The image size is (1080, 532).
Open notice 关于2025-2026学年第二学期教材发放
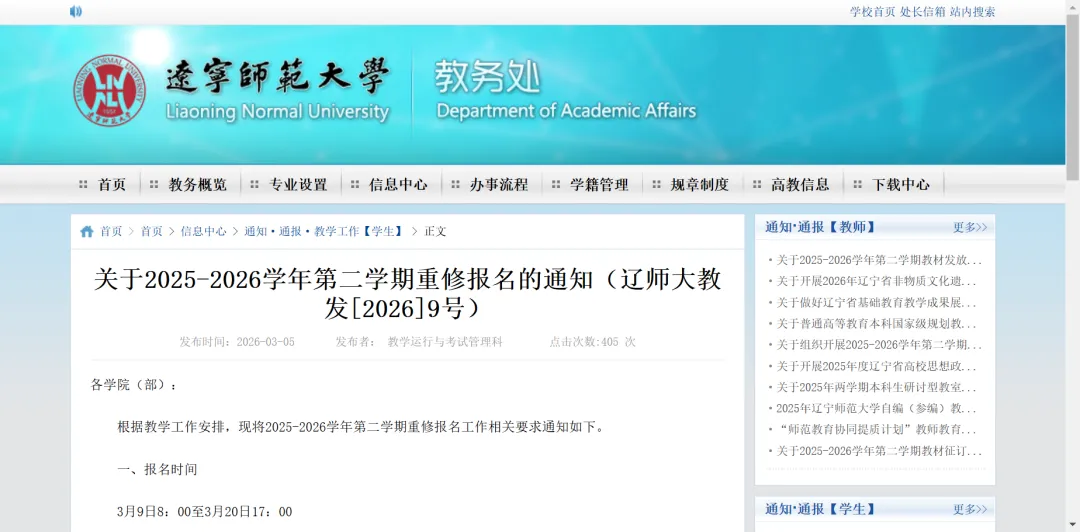[x=879, y=260]
